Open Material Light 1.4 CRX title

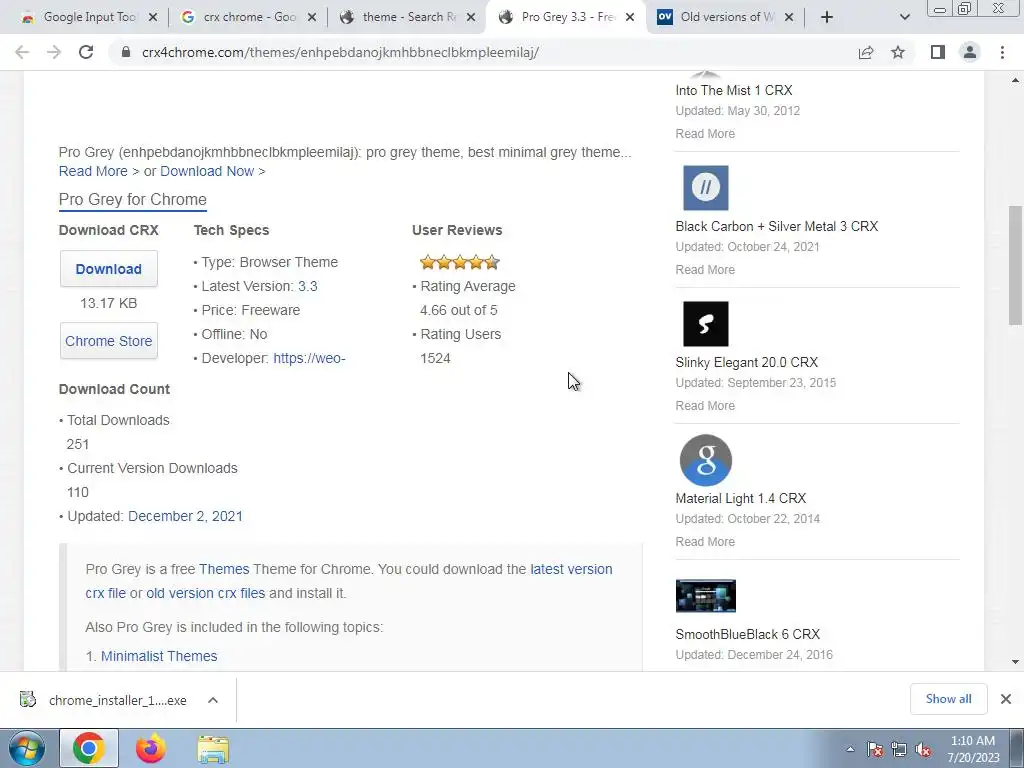pos(741,498)
